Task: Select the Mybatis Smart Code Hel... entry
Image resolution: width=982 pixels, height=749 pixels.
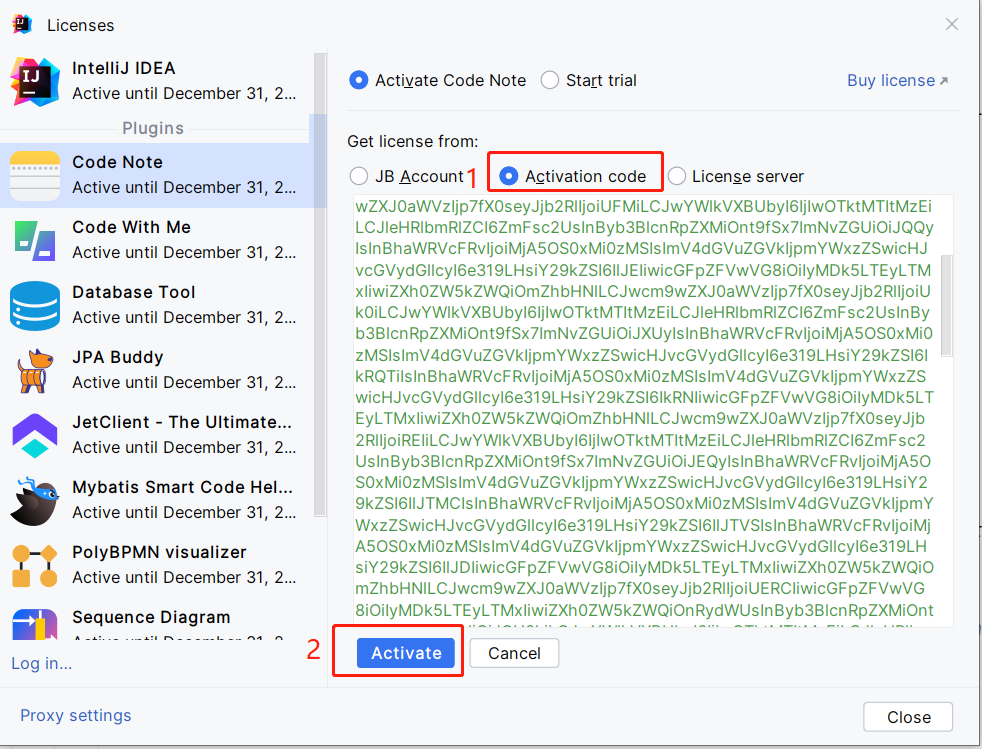Action: pos(182,487)
